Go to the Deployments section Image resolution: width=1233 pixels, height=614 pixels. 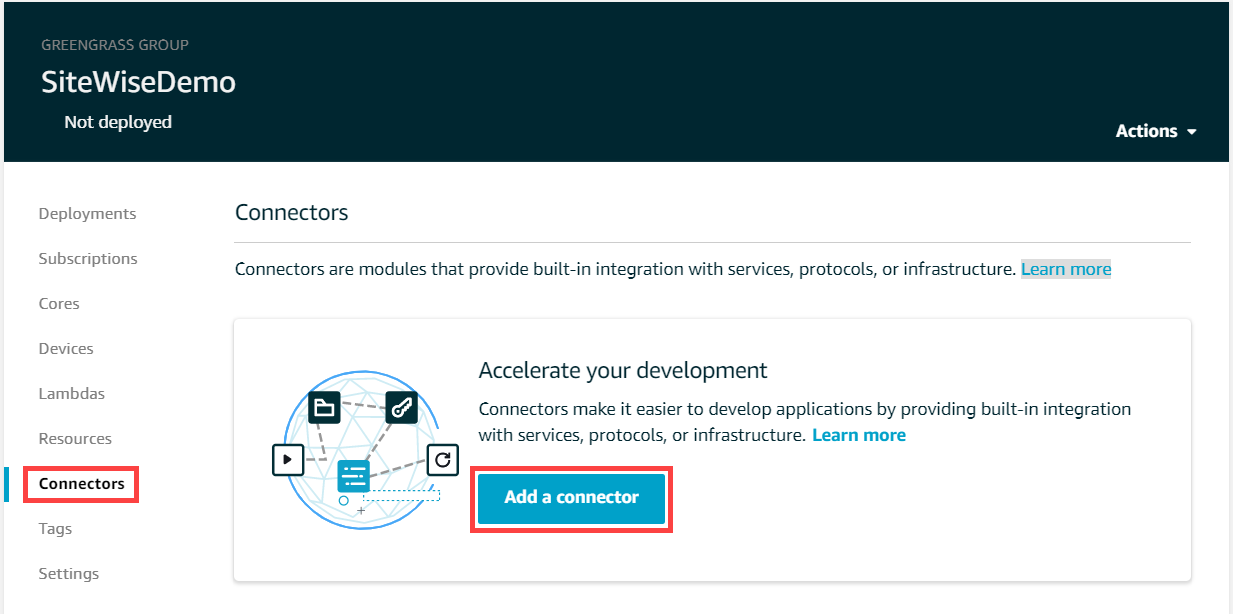click(x=87, y=214)
